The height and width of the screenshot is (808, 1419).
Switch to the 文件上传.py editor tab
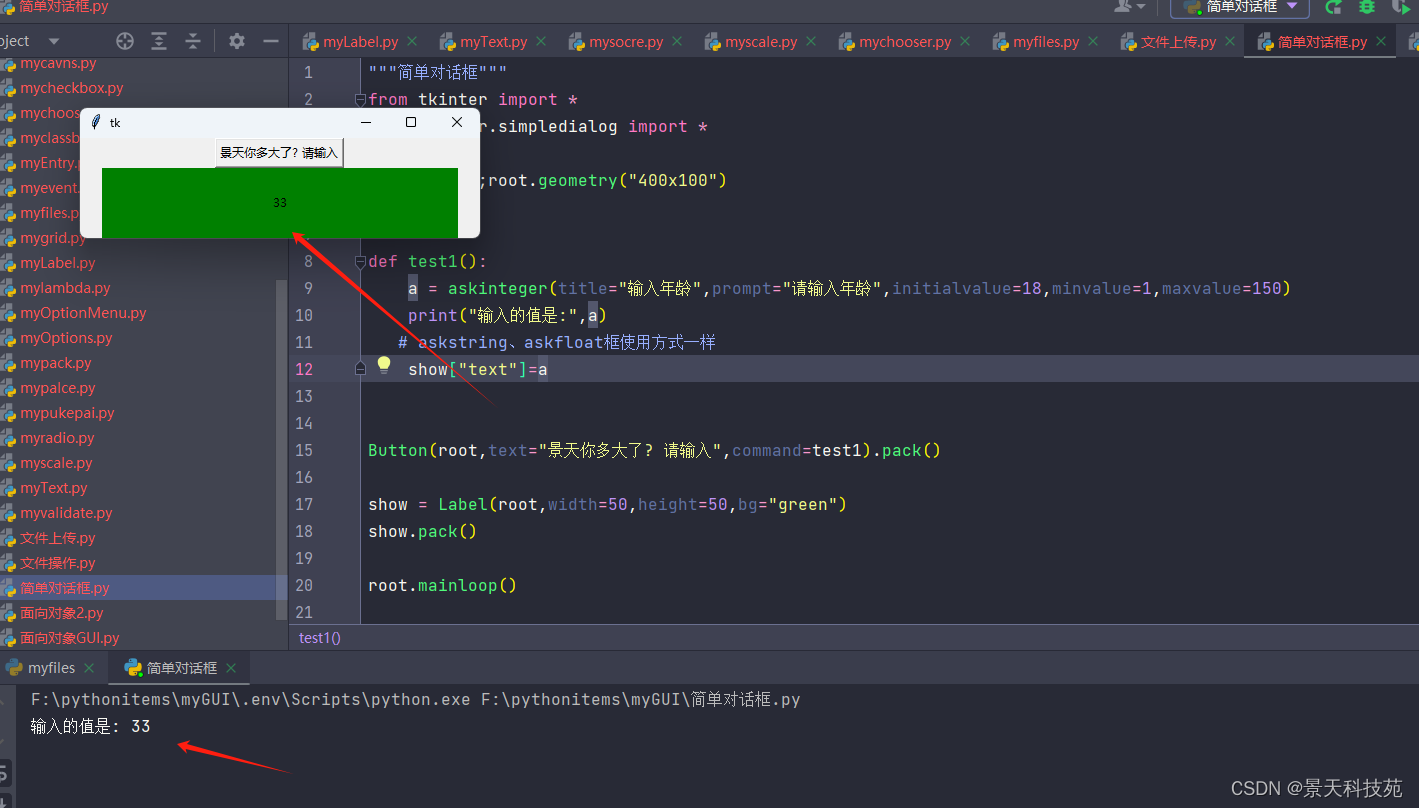[x=1178, y=42]
